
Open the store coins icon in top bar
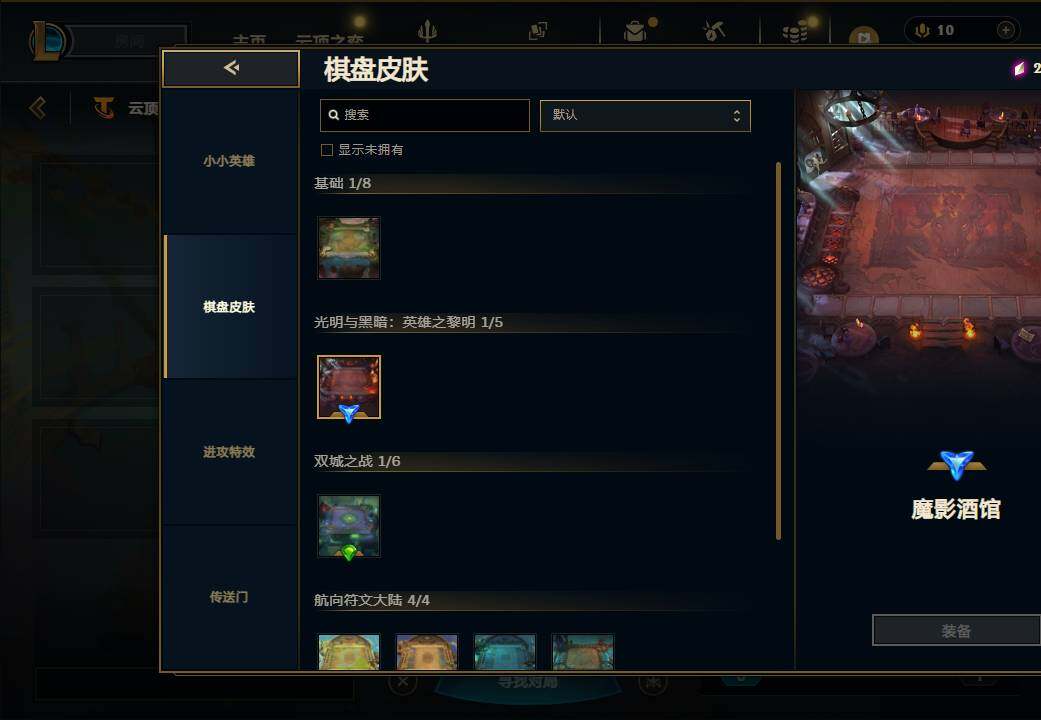tap(795, 31)
